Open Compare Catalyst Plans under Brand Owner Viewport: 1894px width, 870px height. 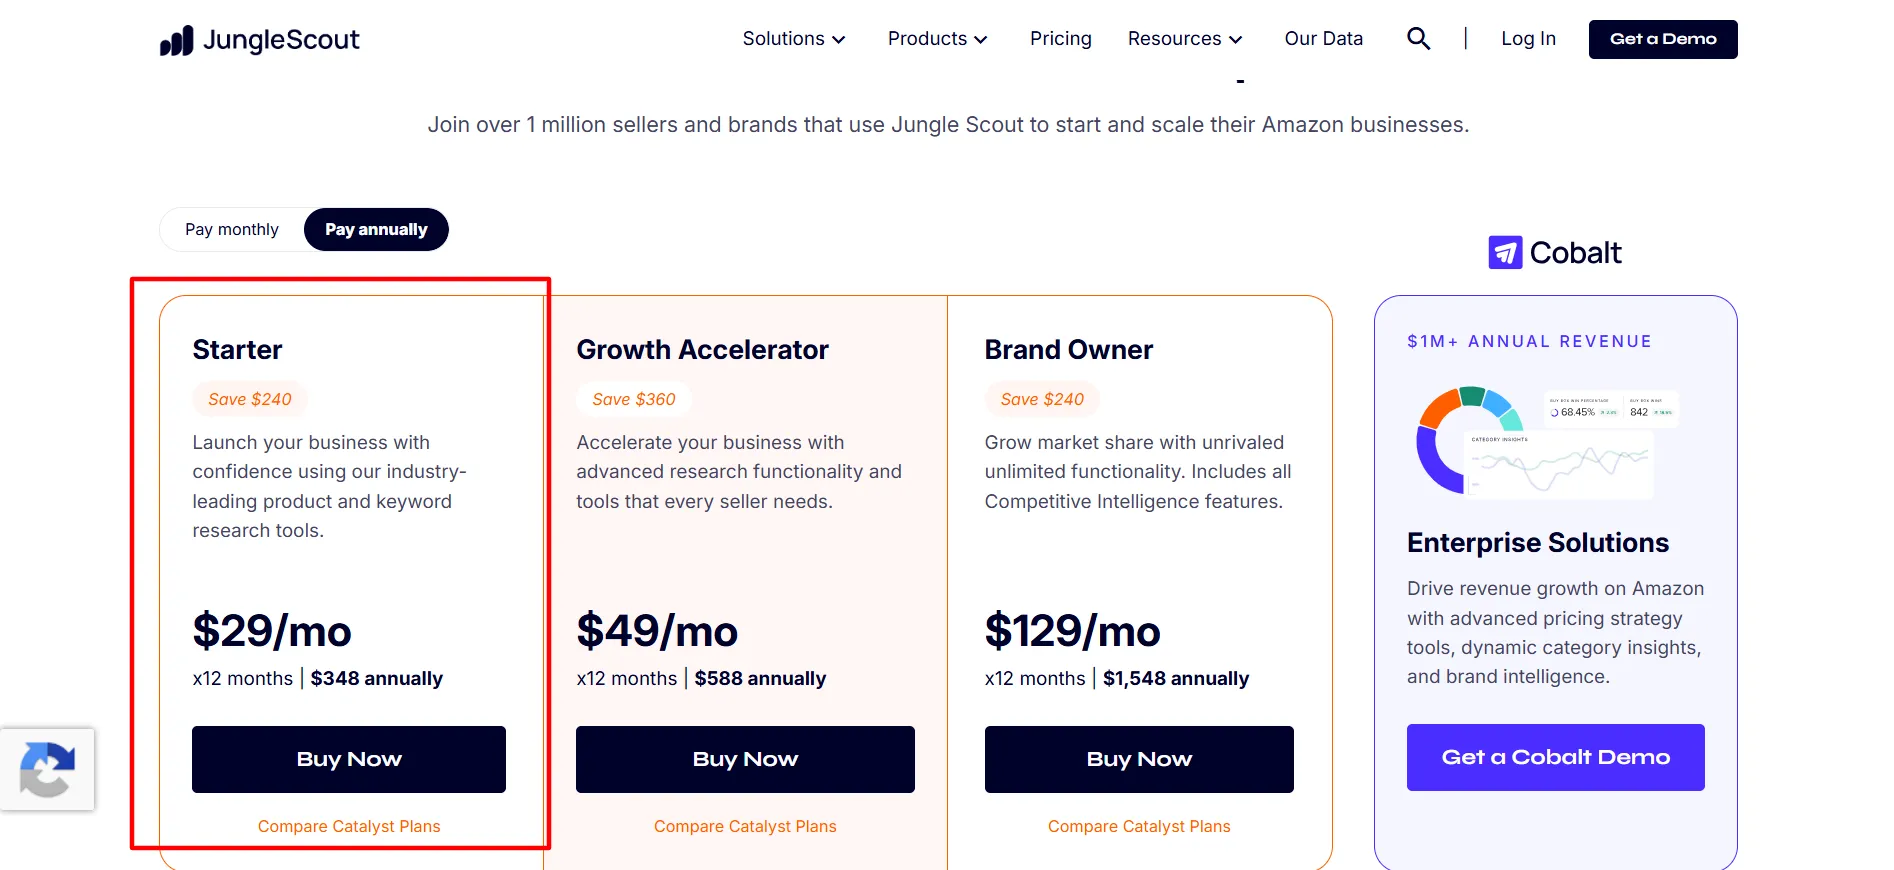click(1139, 826)
